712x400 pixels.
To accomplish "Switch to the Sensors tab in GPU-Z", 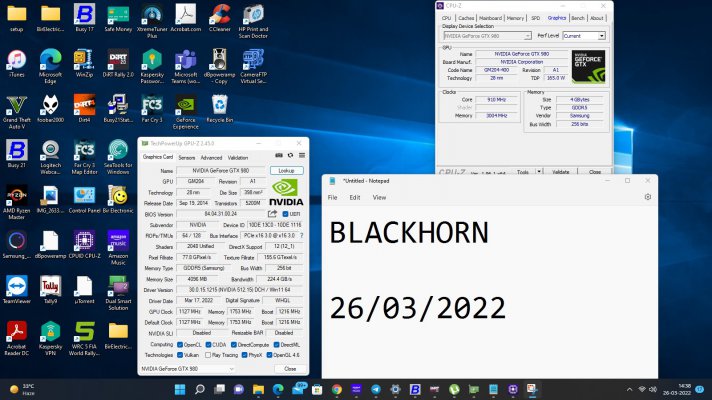I will coord(187,158).
